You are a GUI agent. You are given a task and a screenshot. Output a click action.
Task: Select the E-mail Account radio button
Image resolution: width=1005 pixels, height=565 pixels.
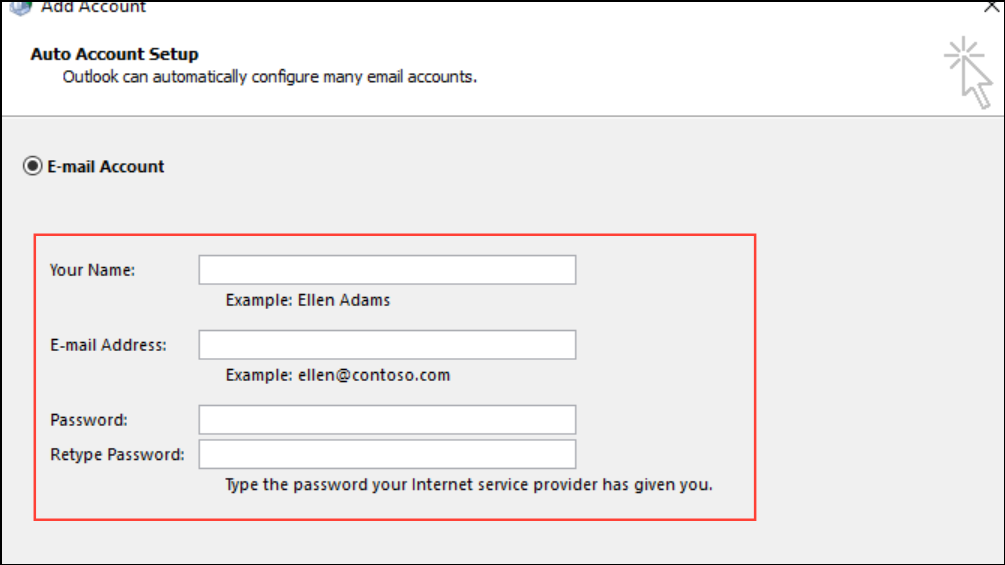pos(33,167)
